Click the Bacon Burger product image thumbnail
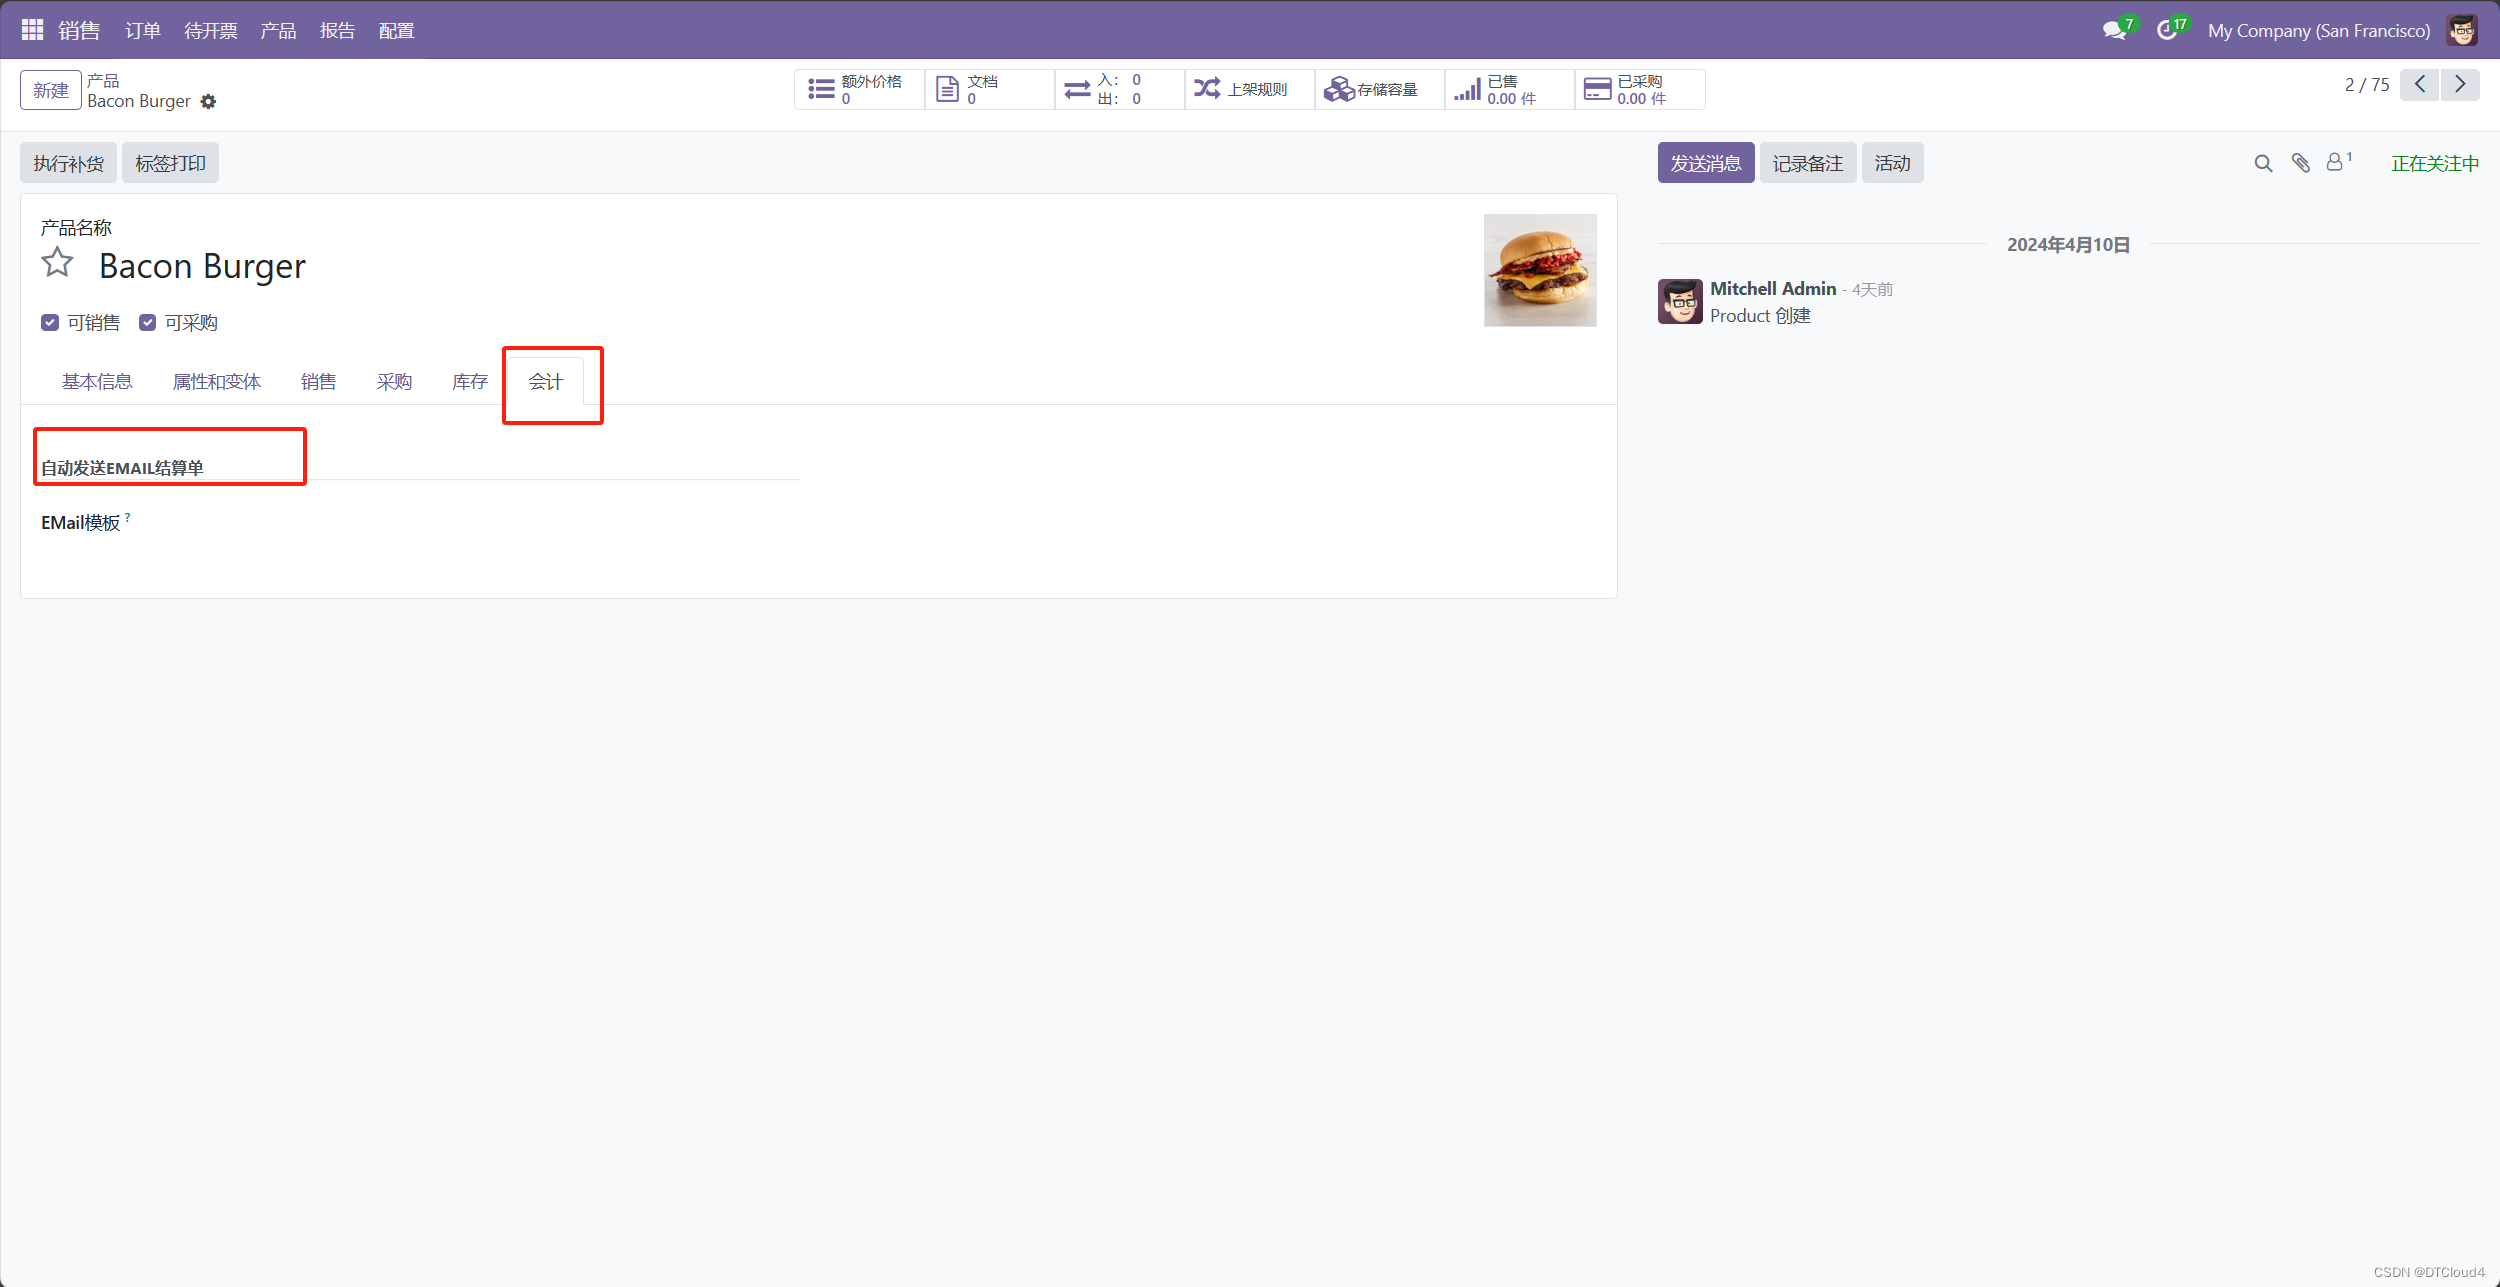Viewport: 2500px width, 1287px height. click(x=1539, y=270)
